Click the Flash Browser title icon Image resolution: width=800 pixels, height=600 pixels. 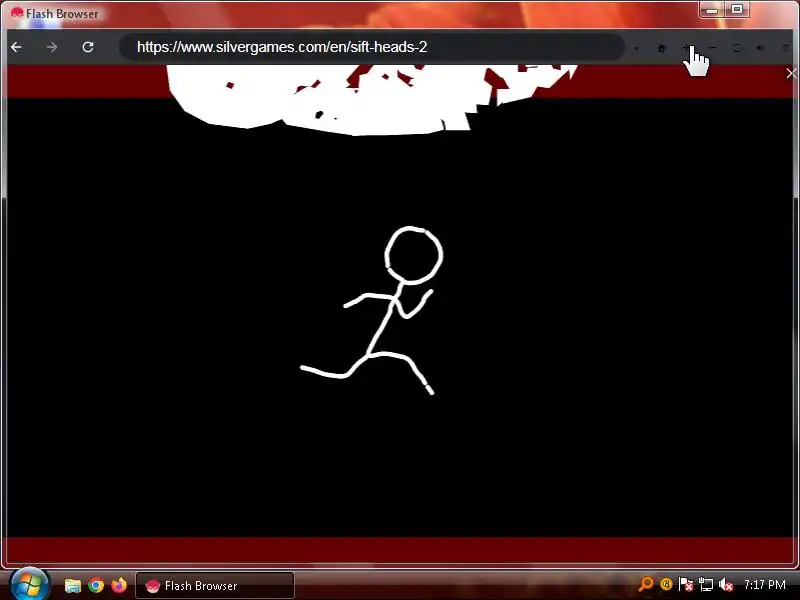(17, 12)
